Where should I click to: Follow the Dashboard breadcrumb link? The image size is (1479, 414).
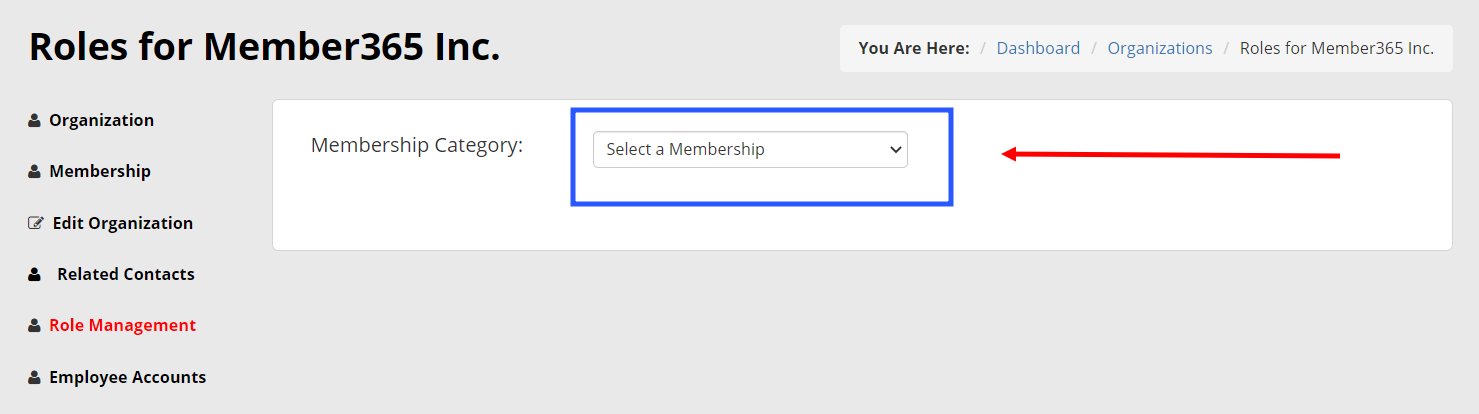1038,48
